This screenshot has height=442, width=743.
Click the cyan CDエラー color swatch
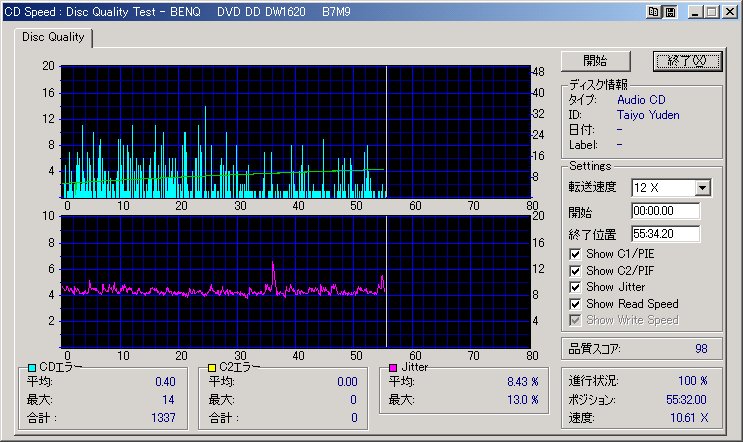coord(33,368)
